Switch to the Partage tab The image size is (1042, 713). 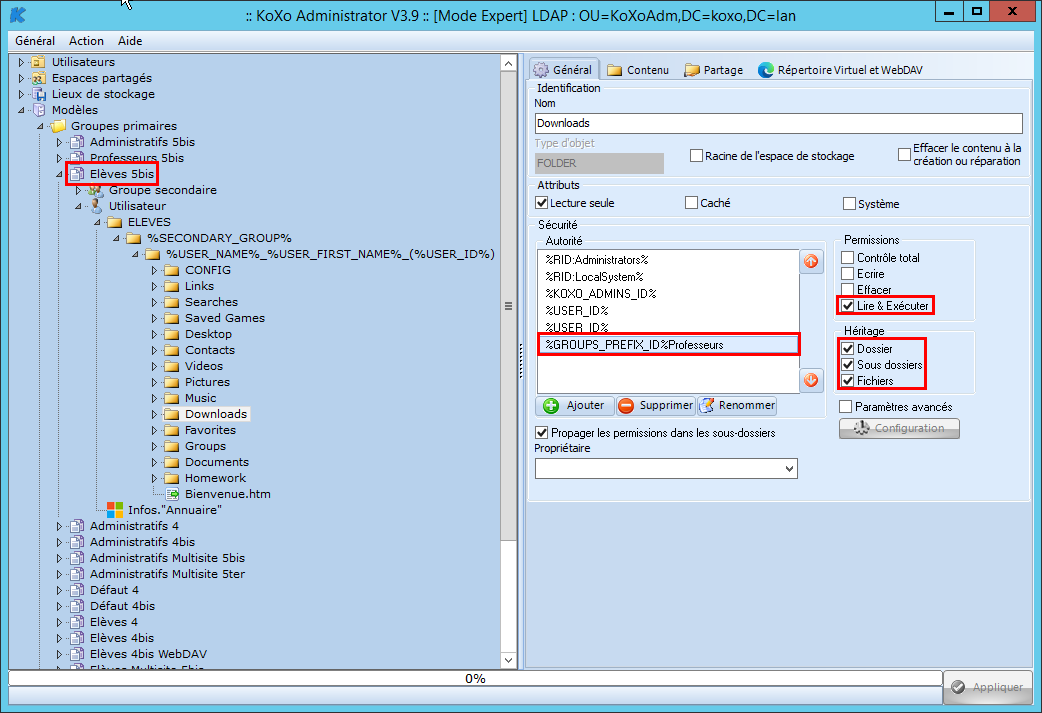click(714, 70)
